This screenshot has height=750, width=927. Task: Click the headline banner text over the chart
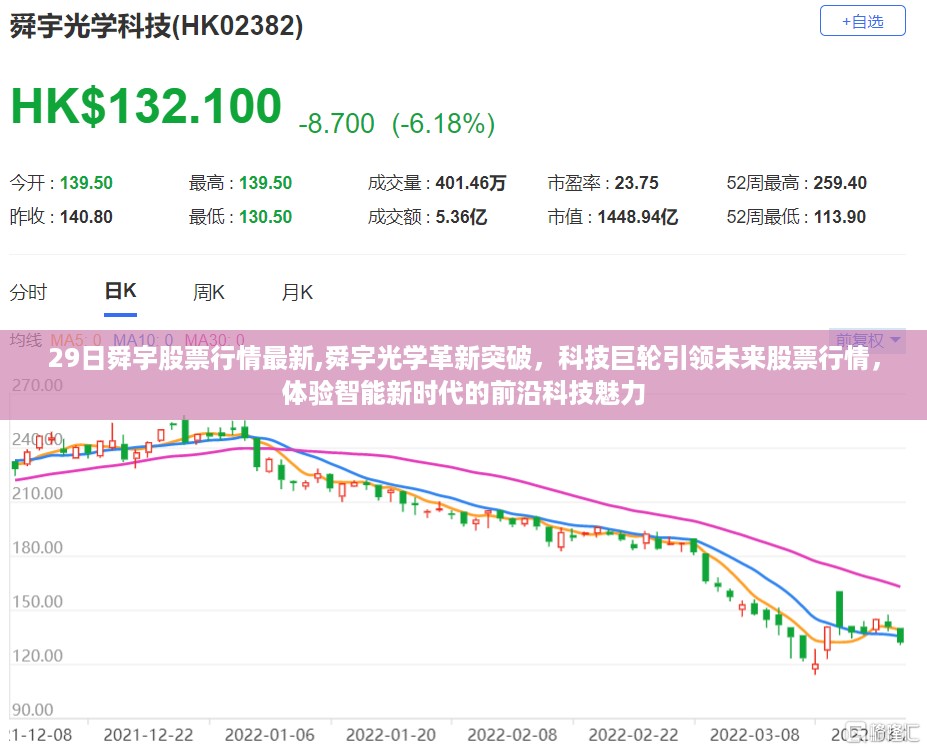pyautogui.click(x=463, y=375)
